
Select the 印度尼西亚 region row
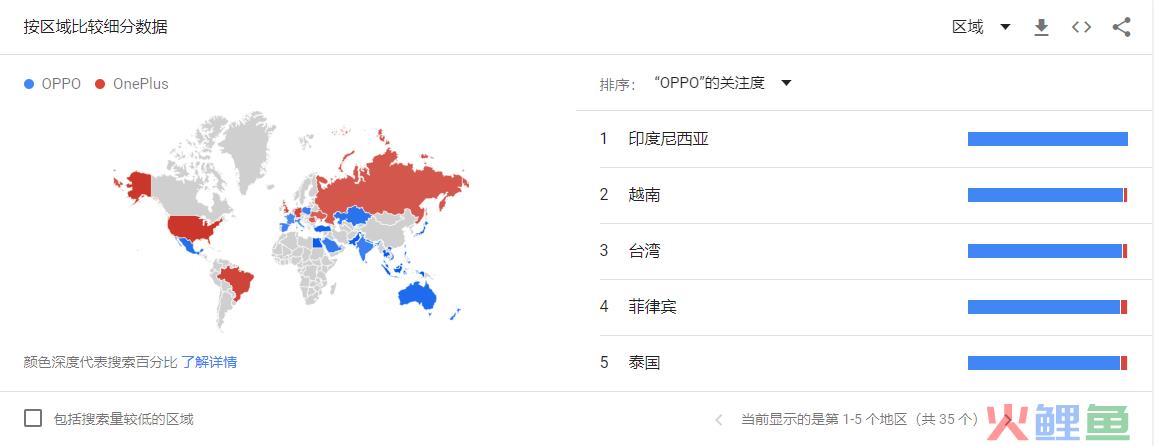[x=863, y=138]
